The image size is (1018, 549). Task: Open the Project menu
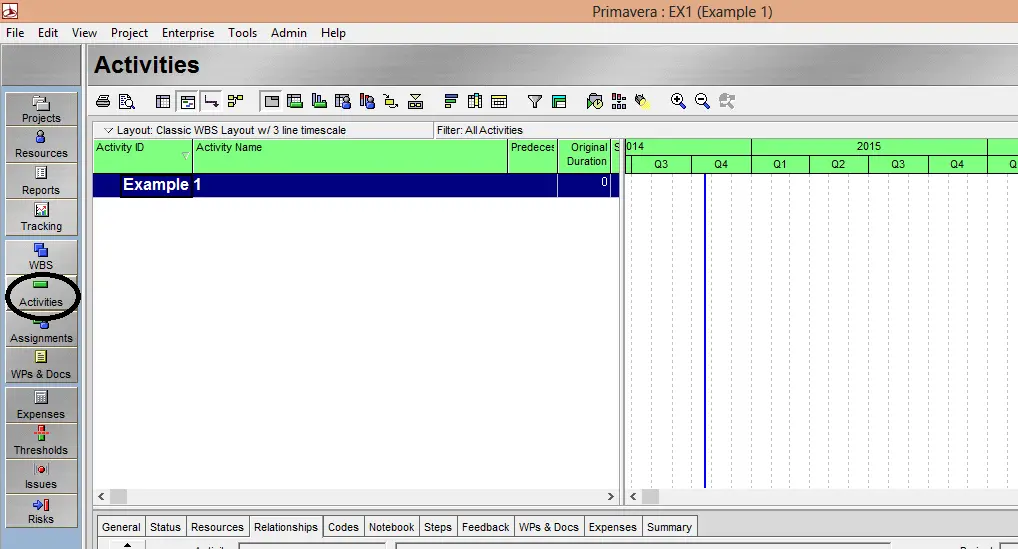pos(129,33)
